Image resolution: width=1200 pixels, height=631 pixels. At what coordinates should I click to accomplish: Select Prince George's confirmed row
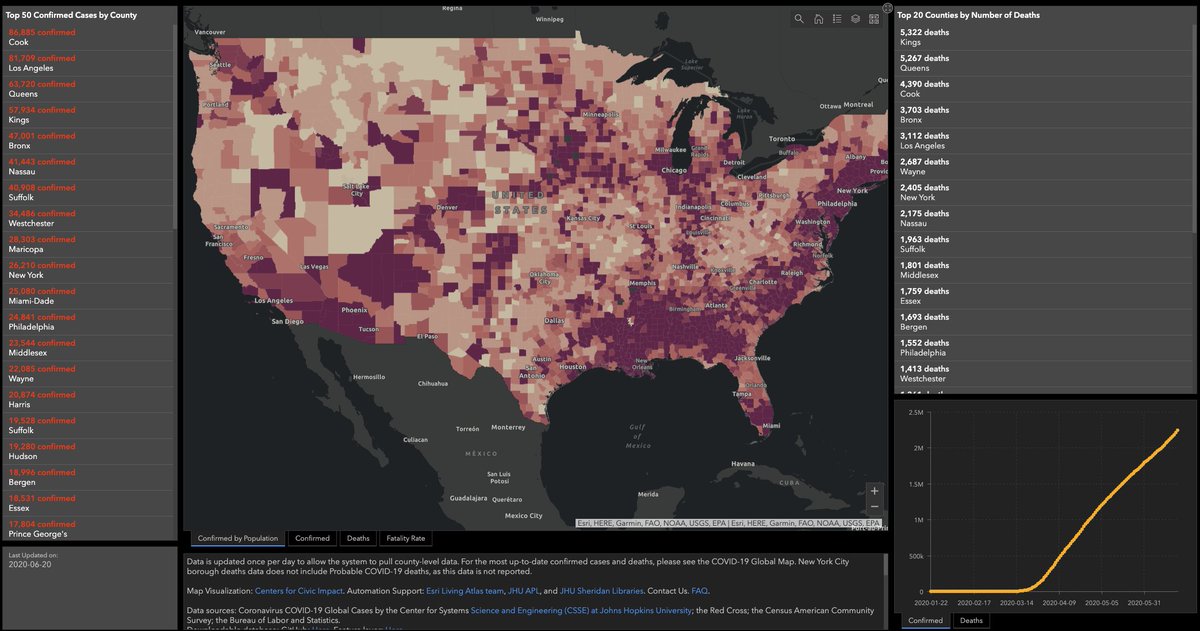coord(89,529)
